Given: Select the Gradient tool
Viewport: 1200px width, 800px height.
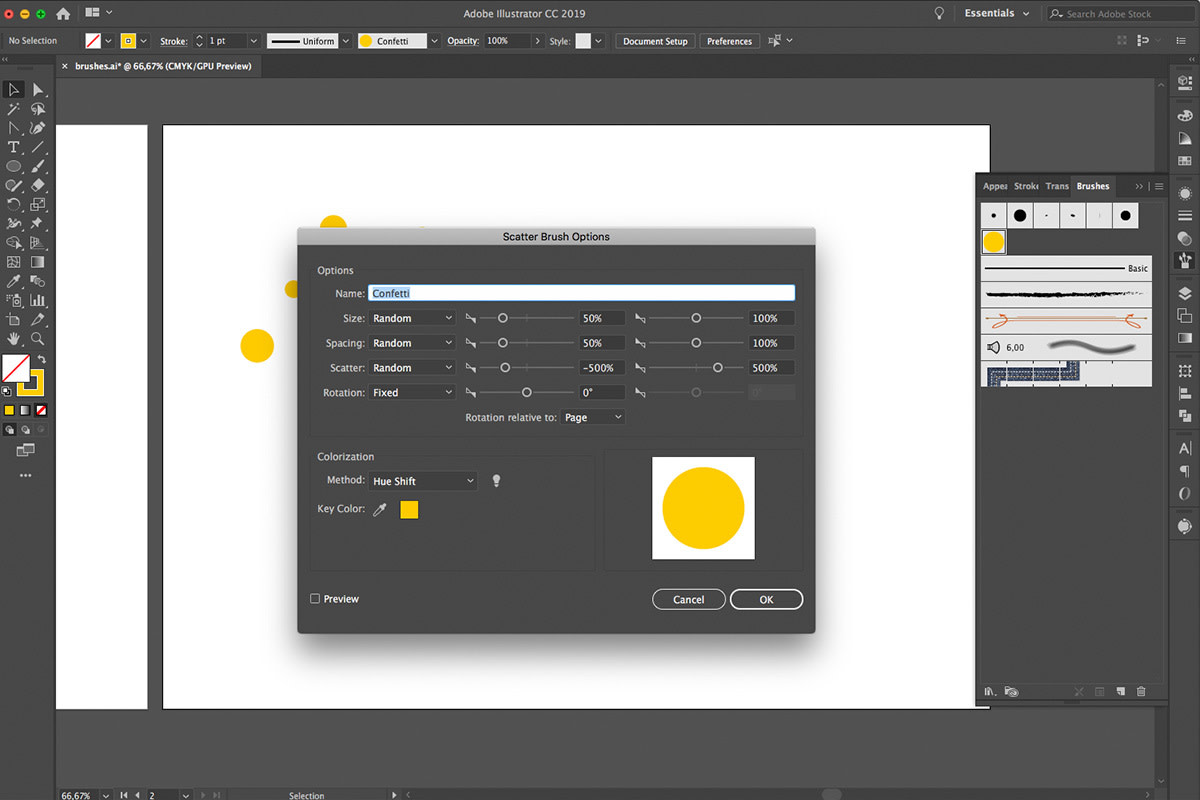Looking at the screenshot, I should coord(38,262).
